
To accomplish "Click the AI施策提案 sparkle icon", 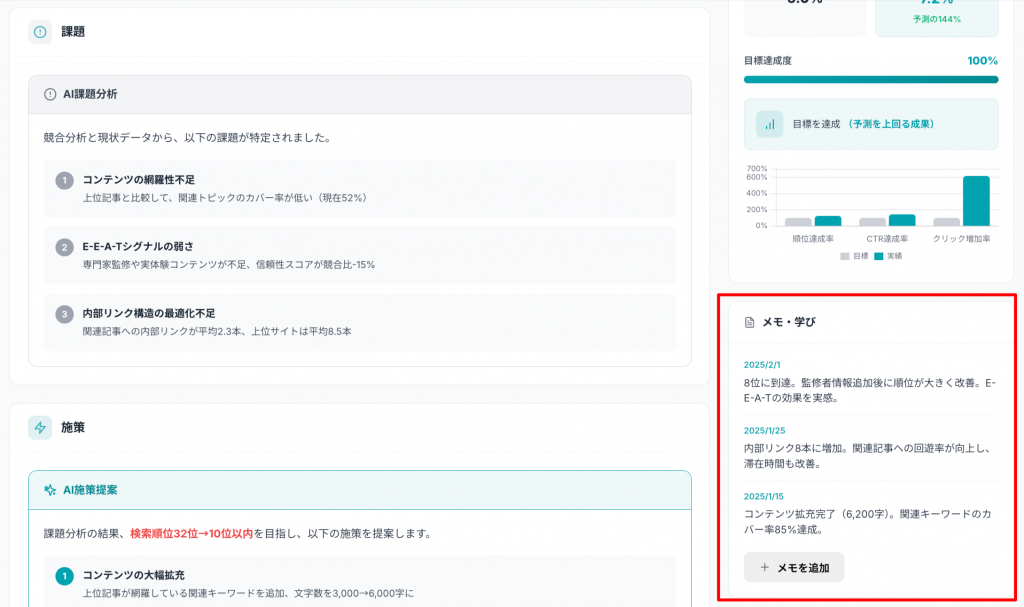I will coord(50,490).
